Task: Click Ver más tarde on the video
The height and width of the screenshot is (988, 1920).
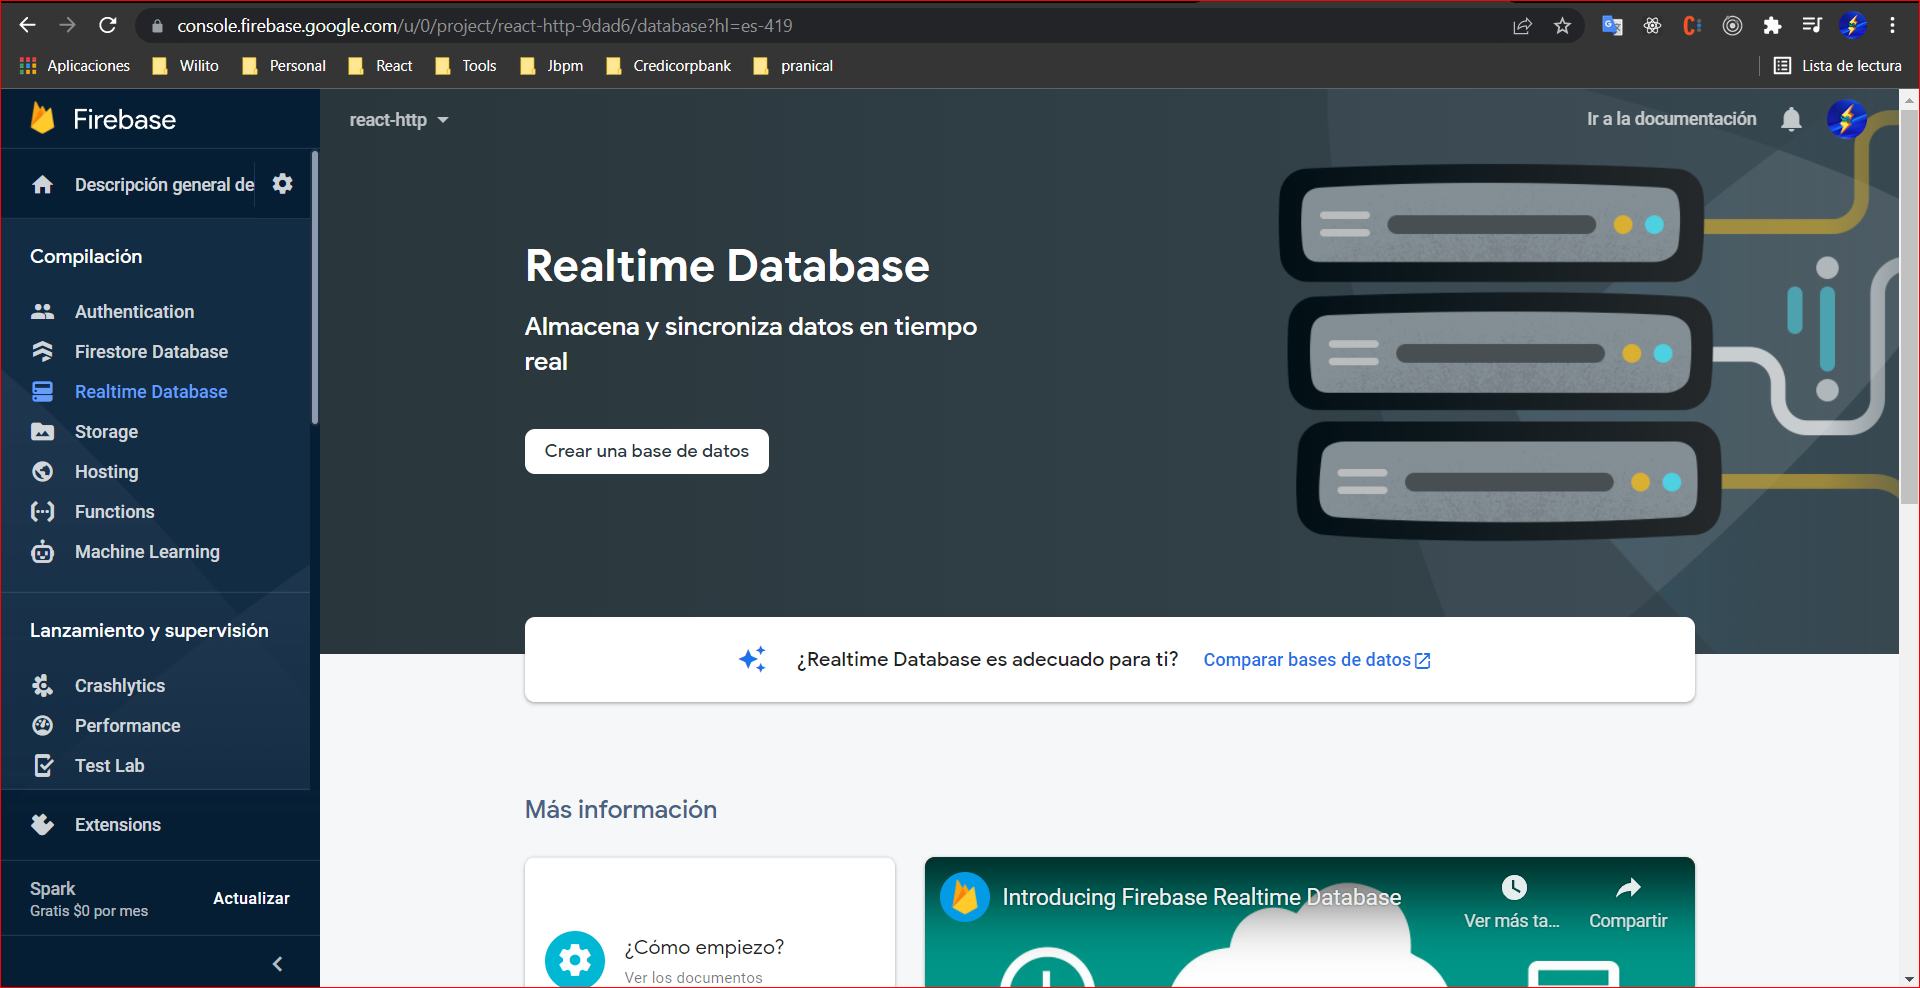Action: pos(1512,903)
